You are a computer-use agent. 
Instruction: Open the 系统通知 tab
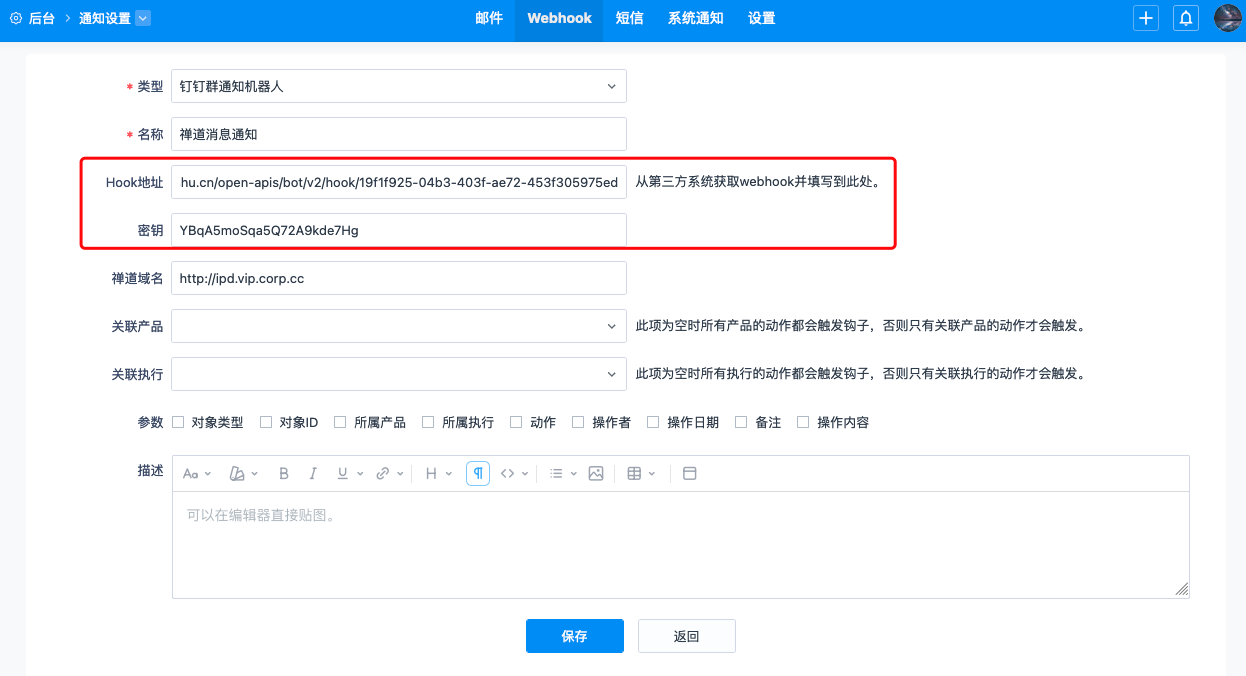click(696, 18)
